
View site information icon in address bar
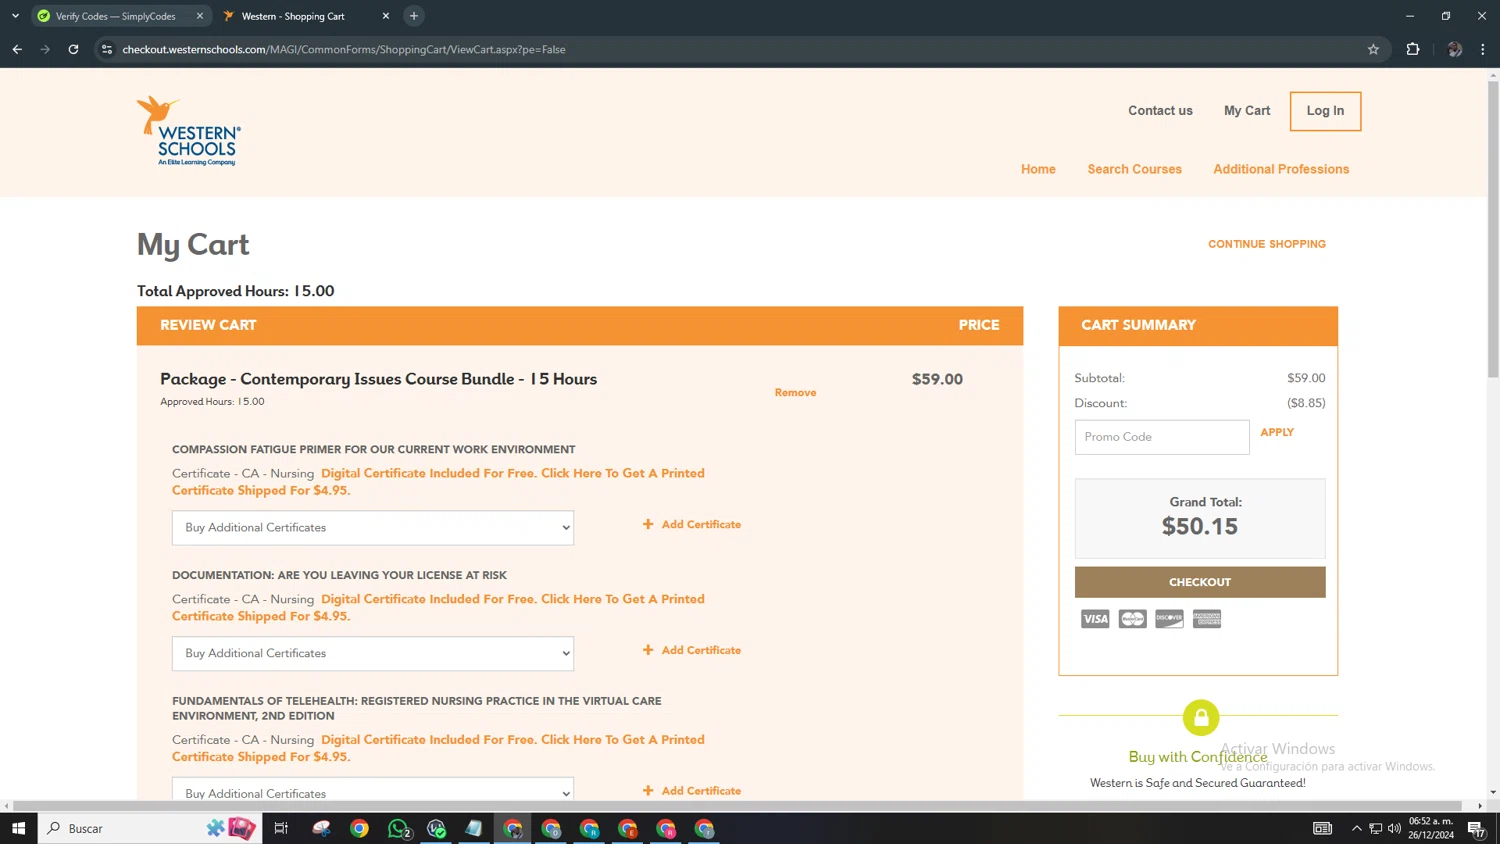click(107, 49)
